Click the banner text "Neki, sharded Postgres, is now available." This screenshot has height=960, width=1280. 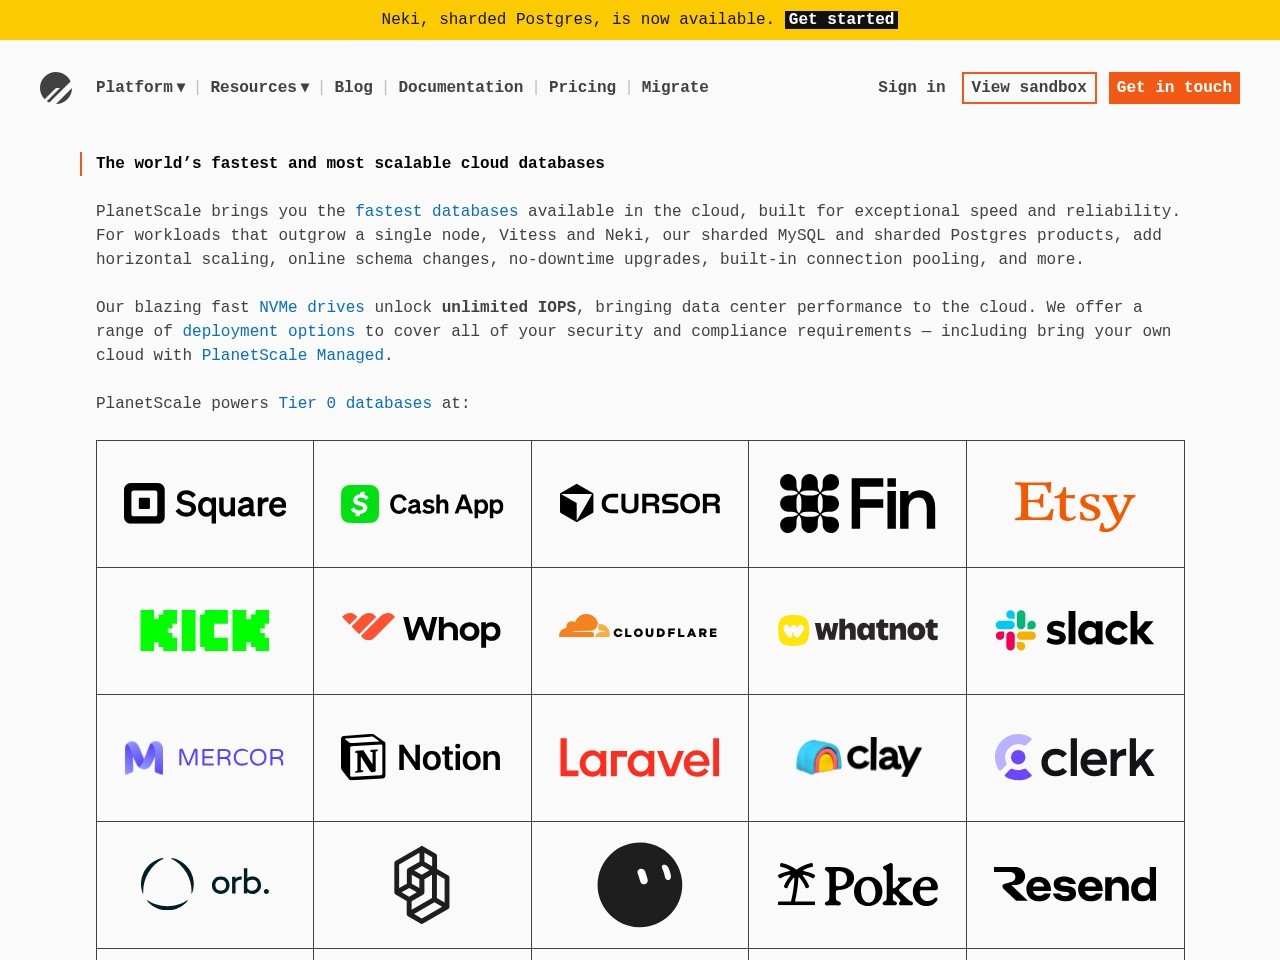pyautogui.click(x=578, y=19)
